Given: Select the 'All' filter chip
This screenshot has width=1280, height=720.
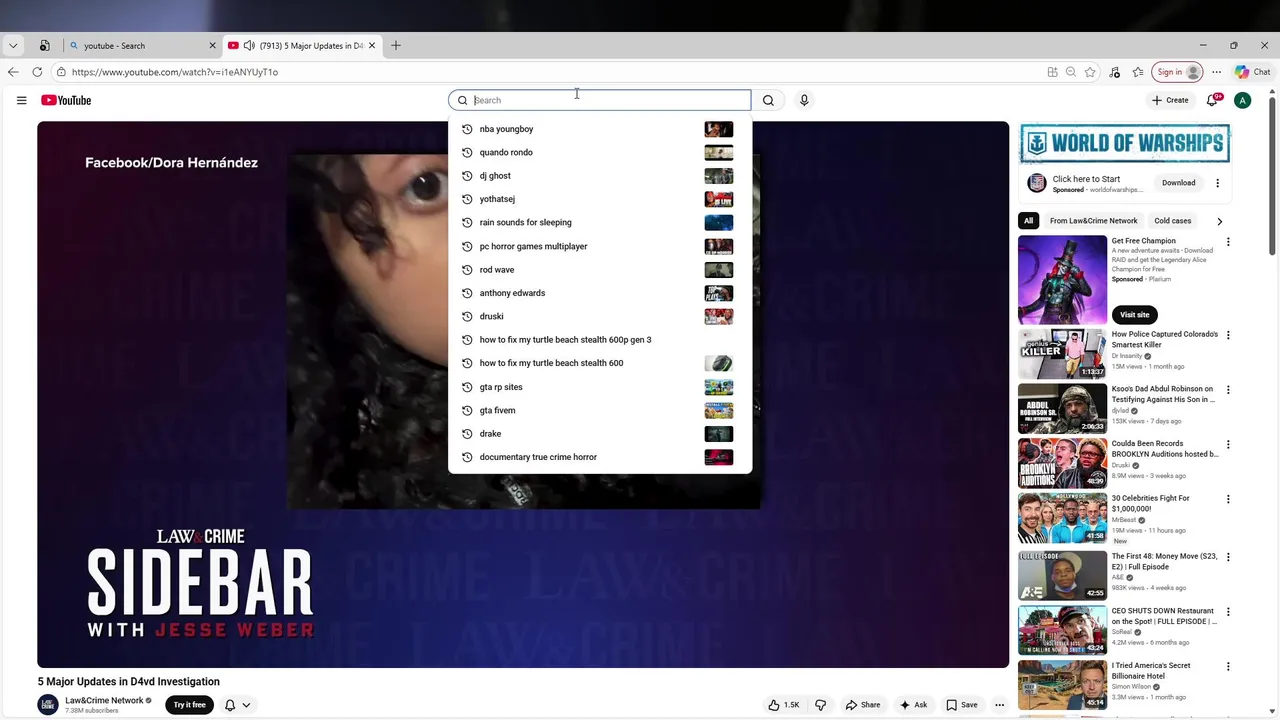Looking at the screenshot, I should pos(1028,221).
